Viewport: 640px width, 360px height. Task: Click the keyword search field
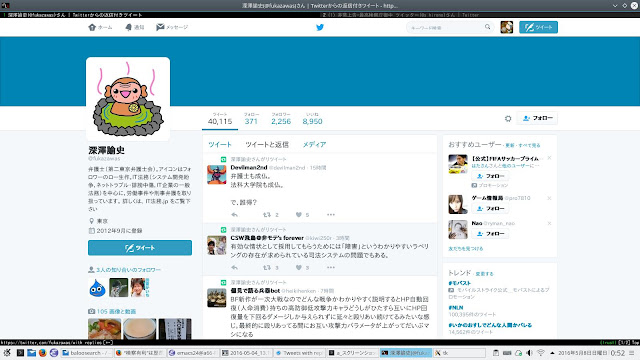point(446,27)
